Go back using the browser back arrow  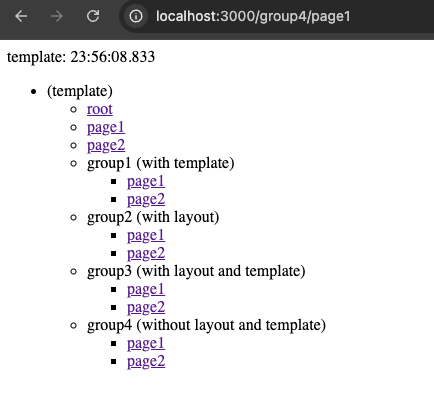click(x=21, y=16)
